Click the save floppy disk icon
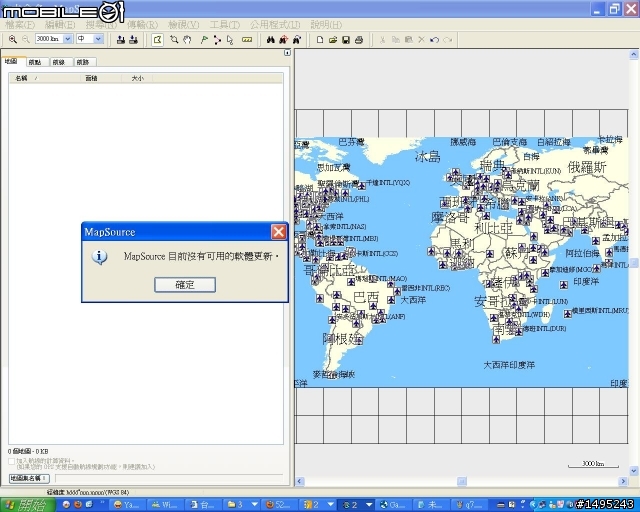Viewport: 640px width, 512px height. click(346, 40)
